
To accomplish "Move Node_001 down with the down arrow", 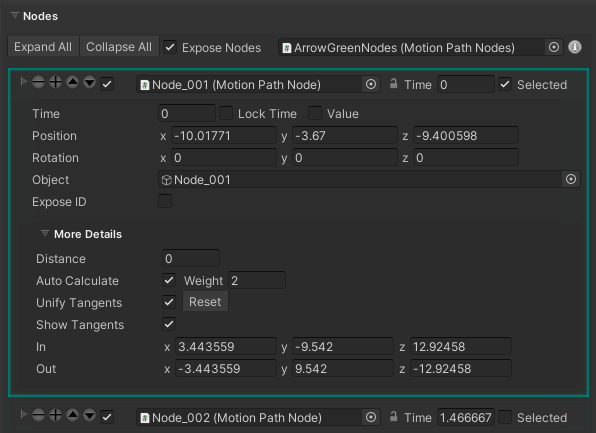I will tap(90, 82).
